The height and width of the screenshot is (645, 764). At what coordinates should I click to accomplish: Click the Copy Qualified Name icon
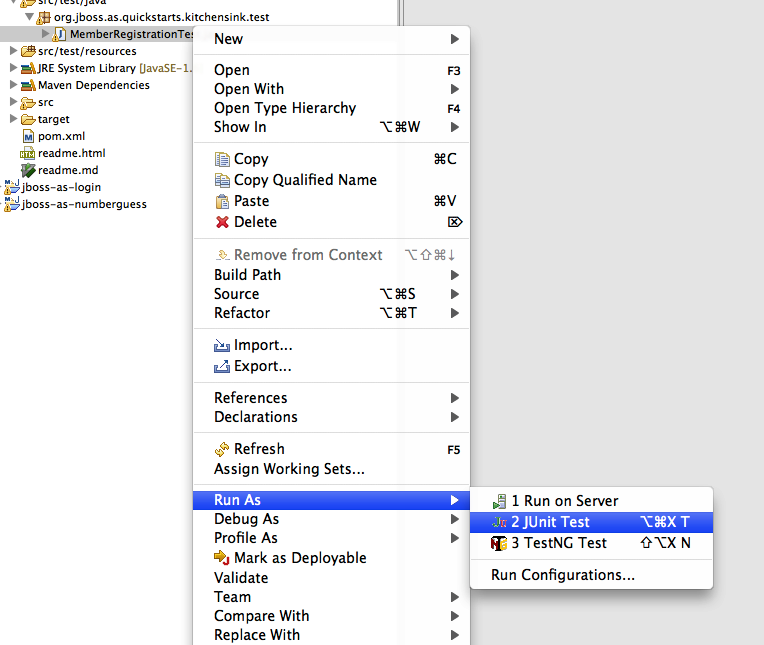(x=222, y=180)
